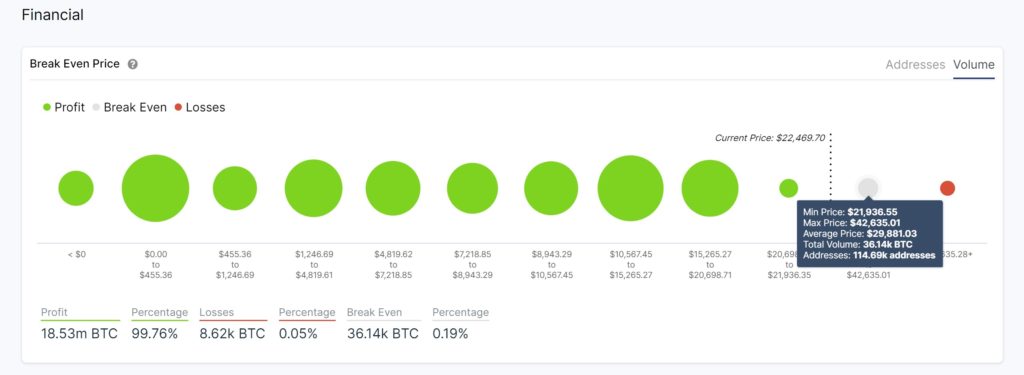Screen dimensions: 1024x375
Task: Select the Volume tab
Action: 974,65
